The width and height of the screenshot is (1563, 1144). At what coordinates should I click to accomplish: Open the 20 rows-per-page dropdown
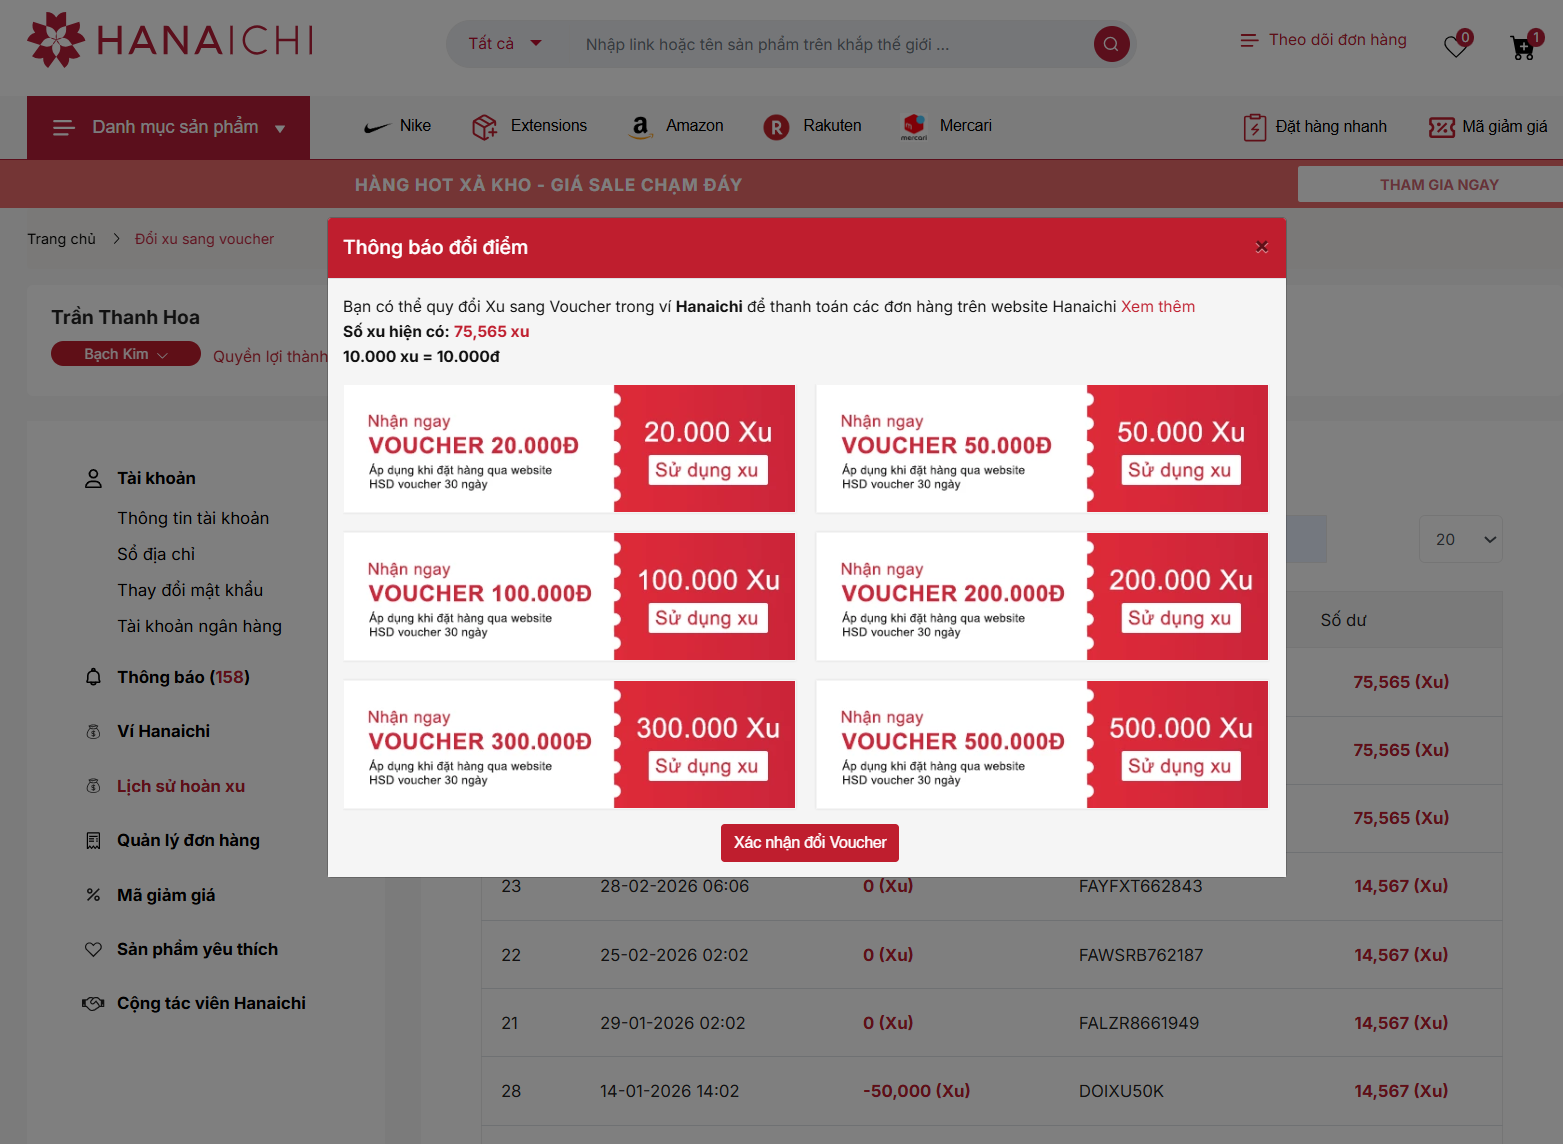point(1460,540)
